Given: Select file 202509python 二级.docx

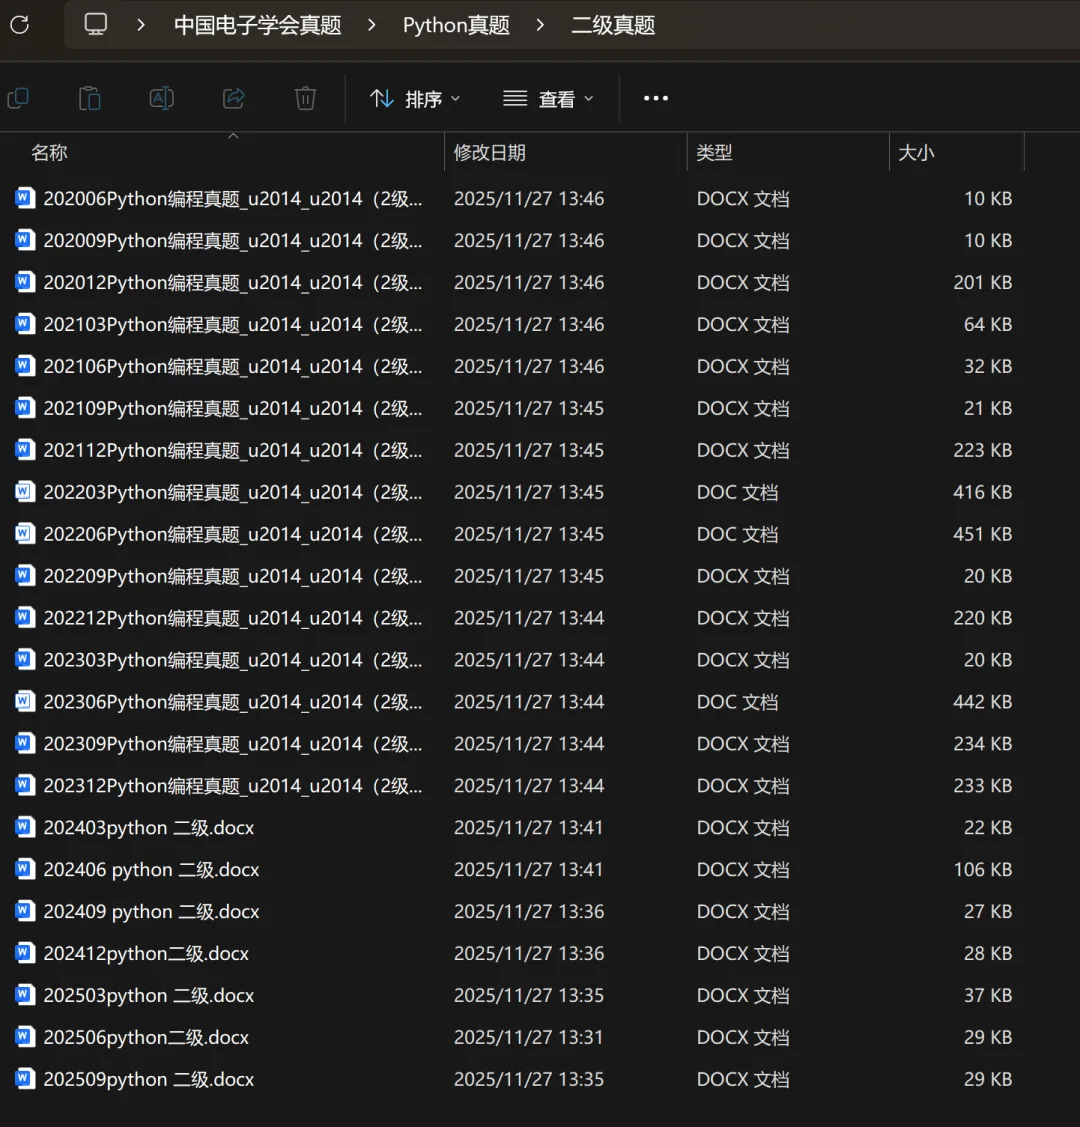Looking at the screenshot, I should [149, 1079].
